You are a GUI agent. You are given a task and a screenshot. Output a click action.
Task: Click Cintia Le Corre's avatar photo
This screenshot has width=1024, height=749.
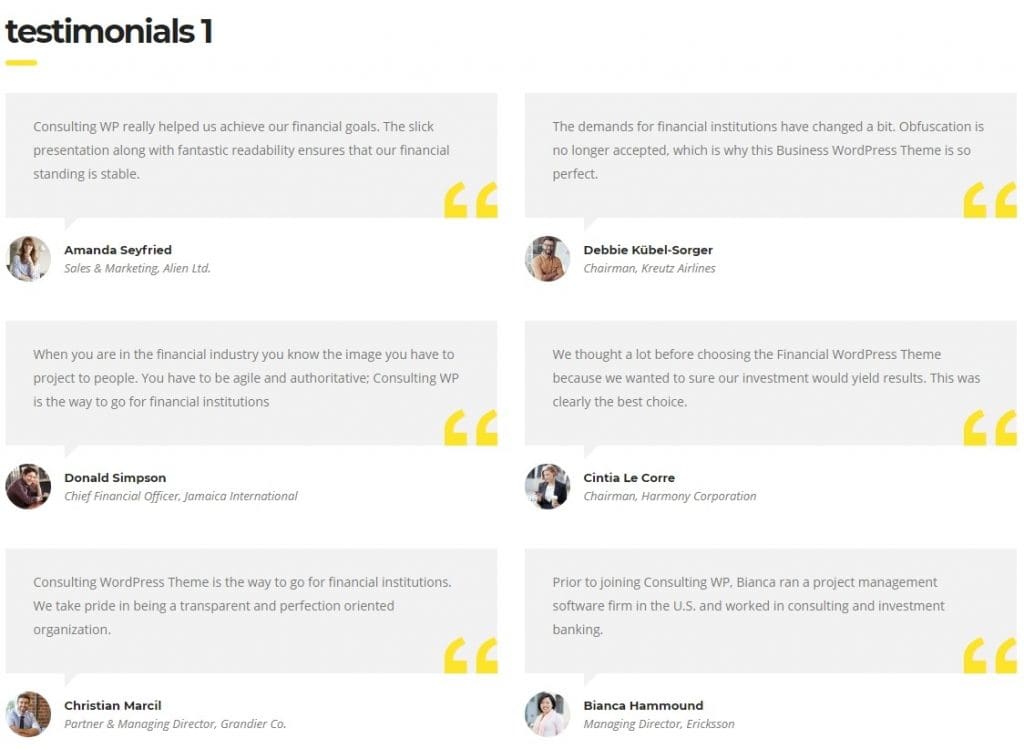[547, 487]
